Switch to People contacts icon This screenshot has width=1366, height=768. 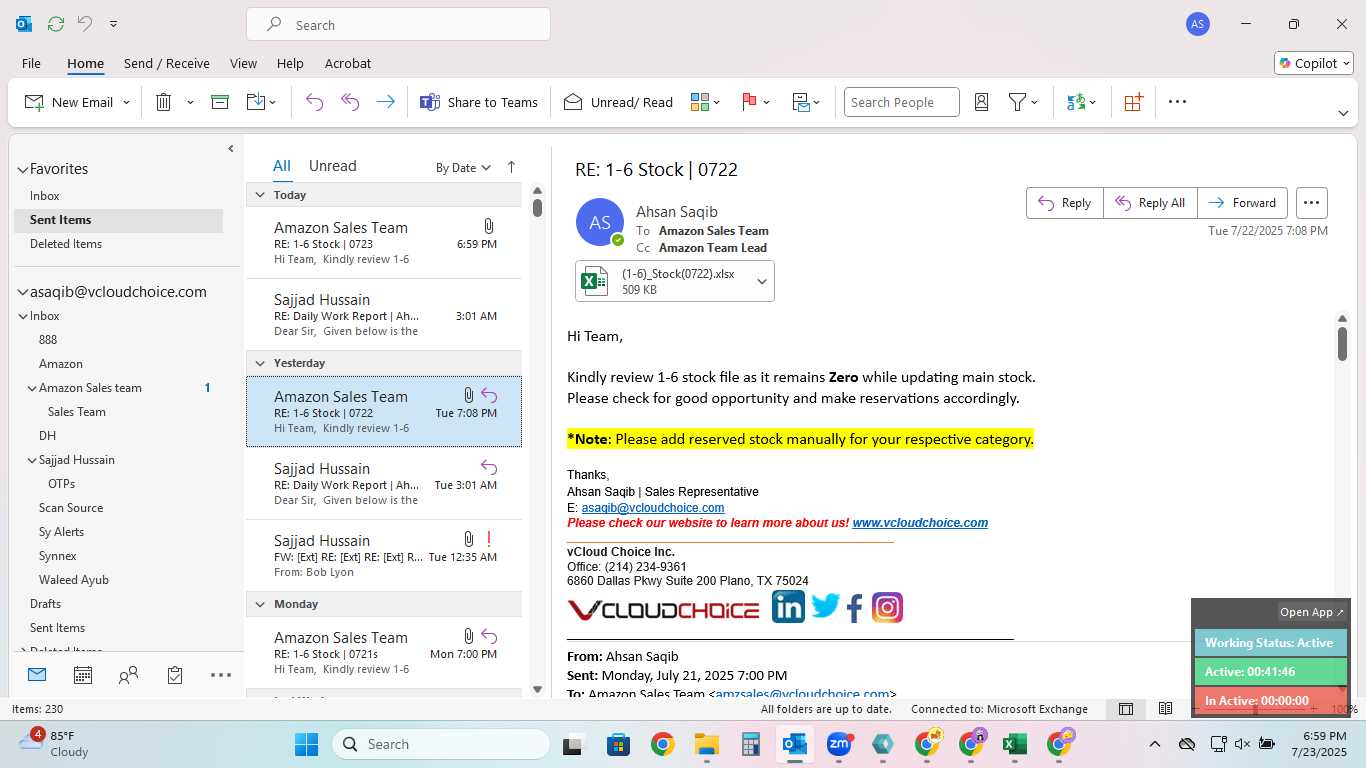tap(128, 676)
